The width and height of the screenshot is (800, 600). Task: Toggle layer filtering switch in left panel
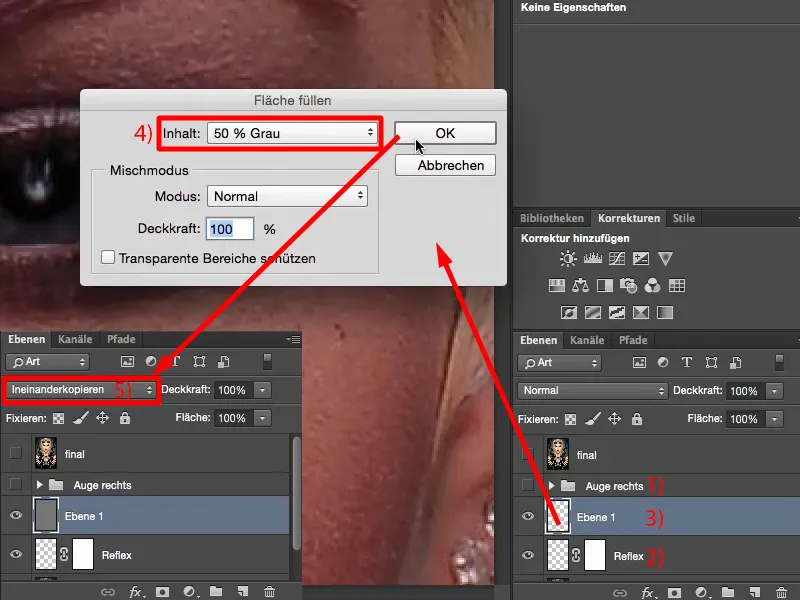(267, 361)
